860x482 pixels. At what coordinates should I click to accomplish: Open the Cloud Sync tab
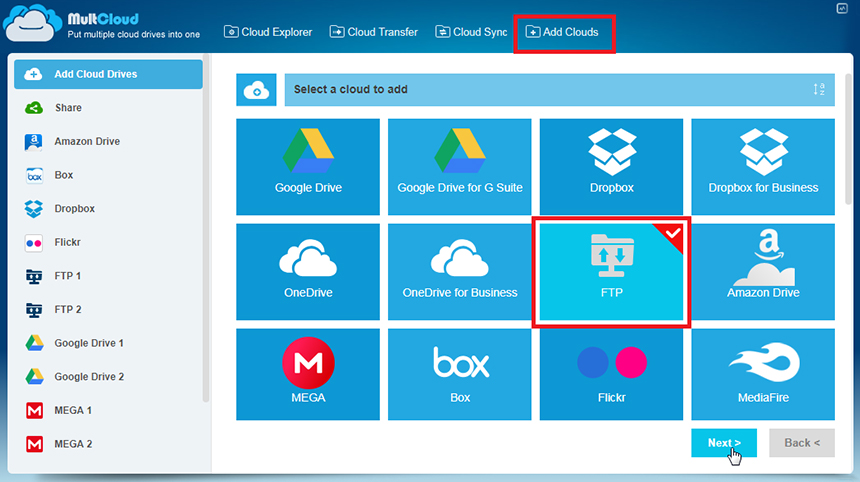pyautogui.click(x=471, y=32)
